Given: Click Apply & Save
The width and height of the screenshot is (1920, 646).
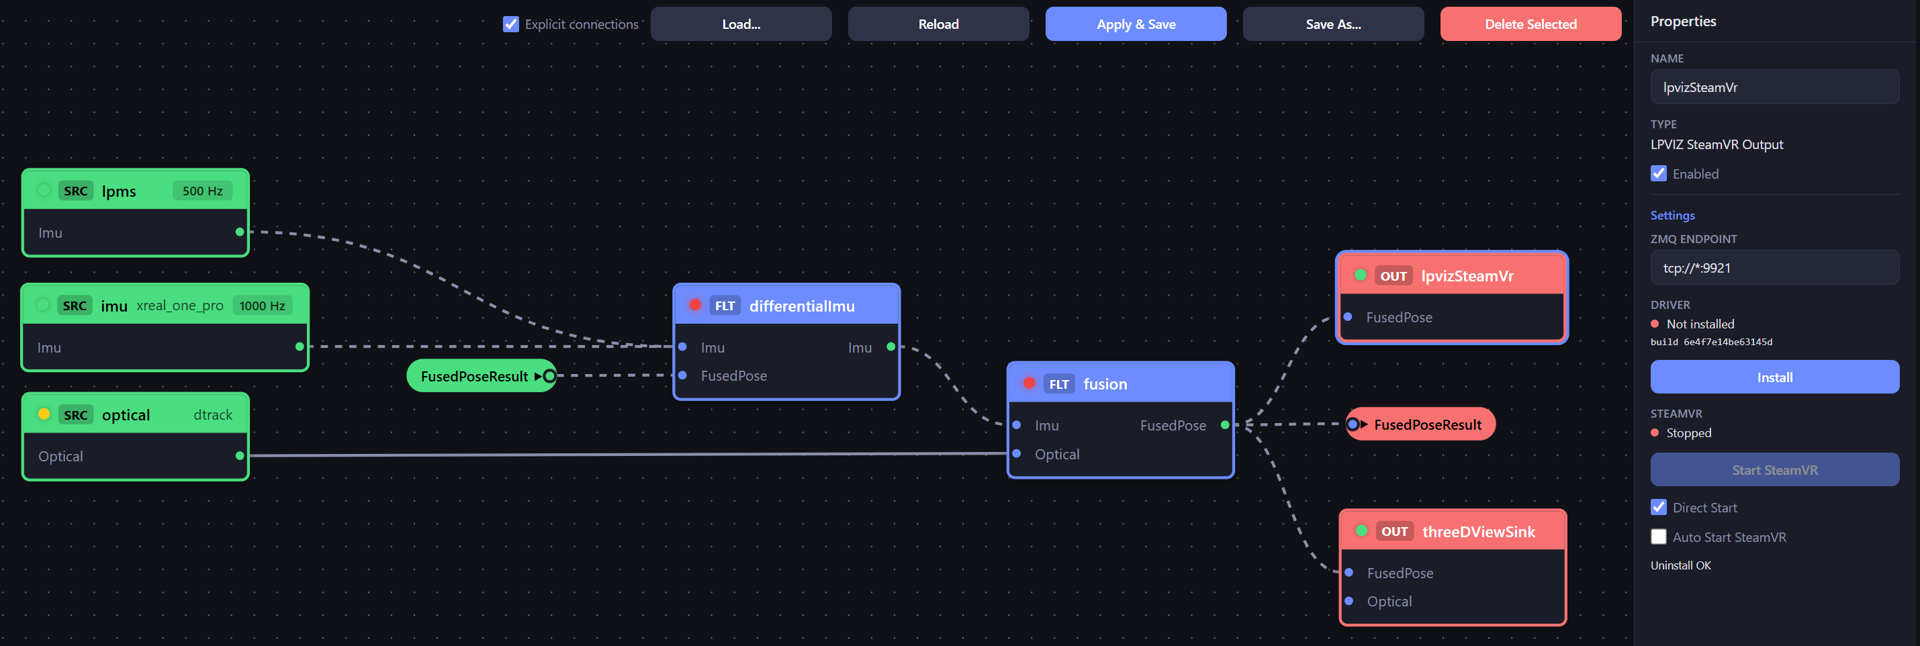Looking at the screenshot, I should (x=1136, y=24).
